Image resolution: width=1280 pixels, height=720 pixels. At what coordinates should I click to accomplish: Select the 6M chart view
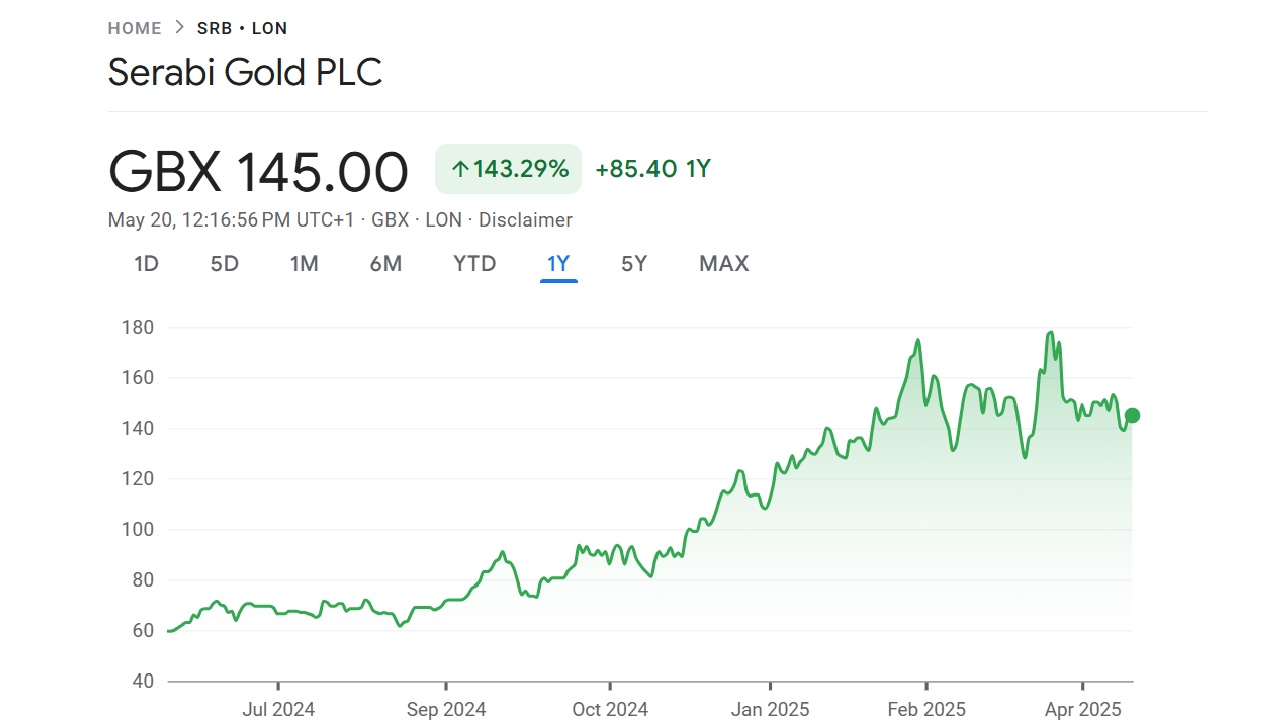(386, 263)
